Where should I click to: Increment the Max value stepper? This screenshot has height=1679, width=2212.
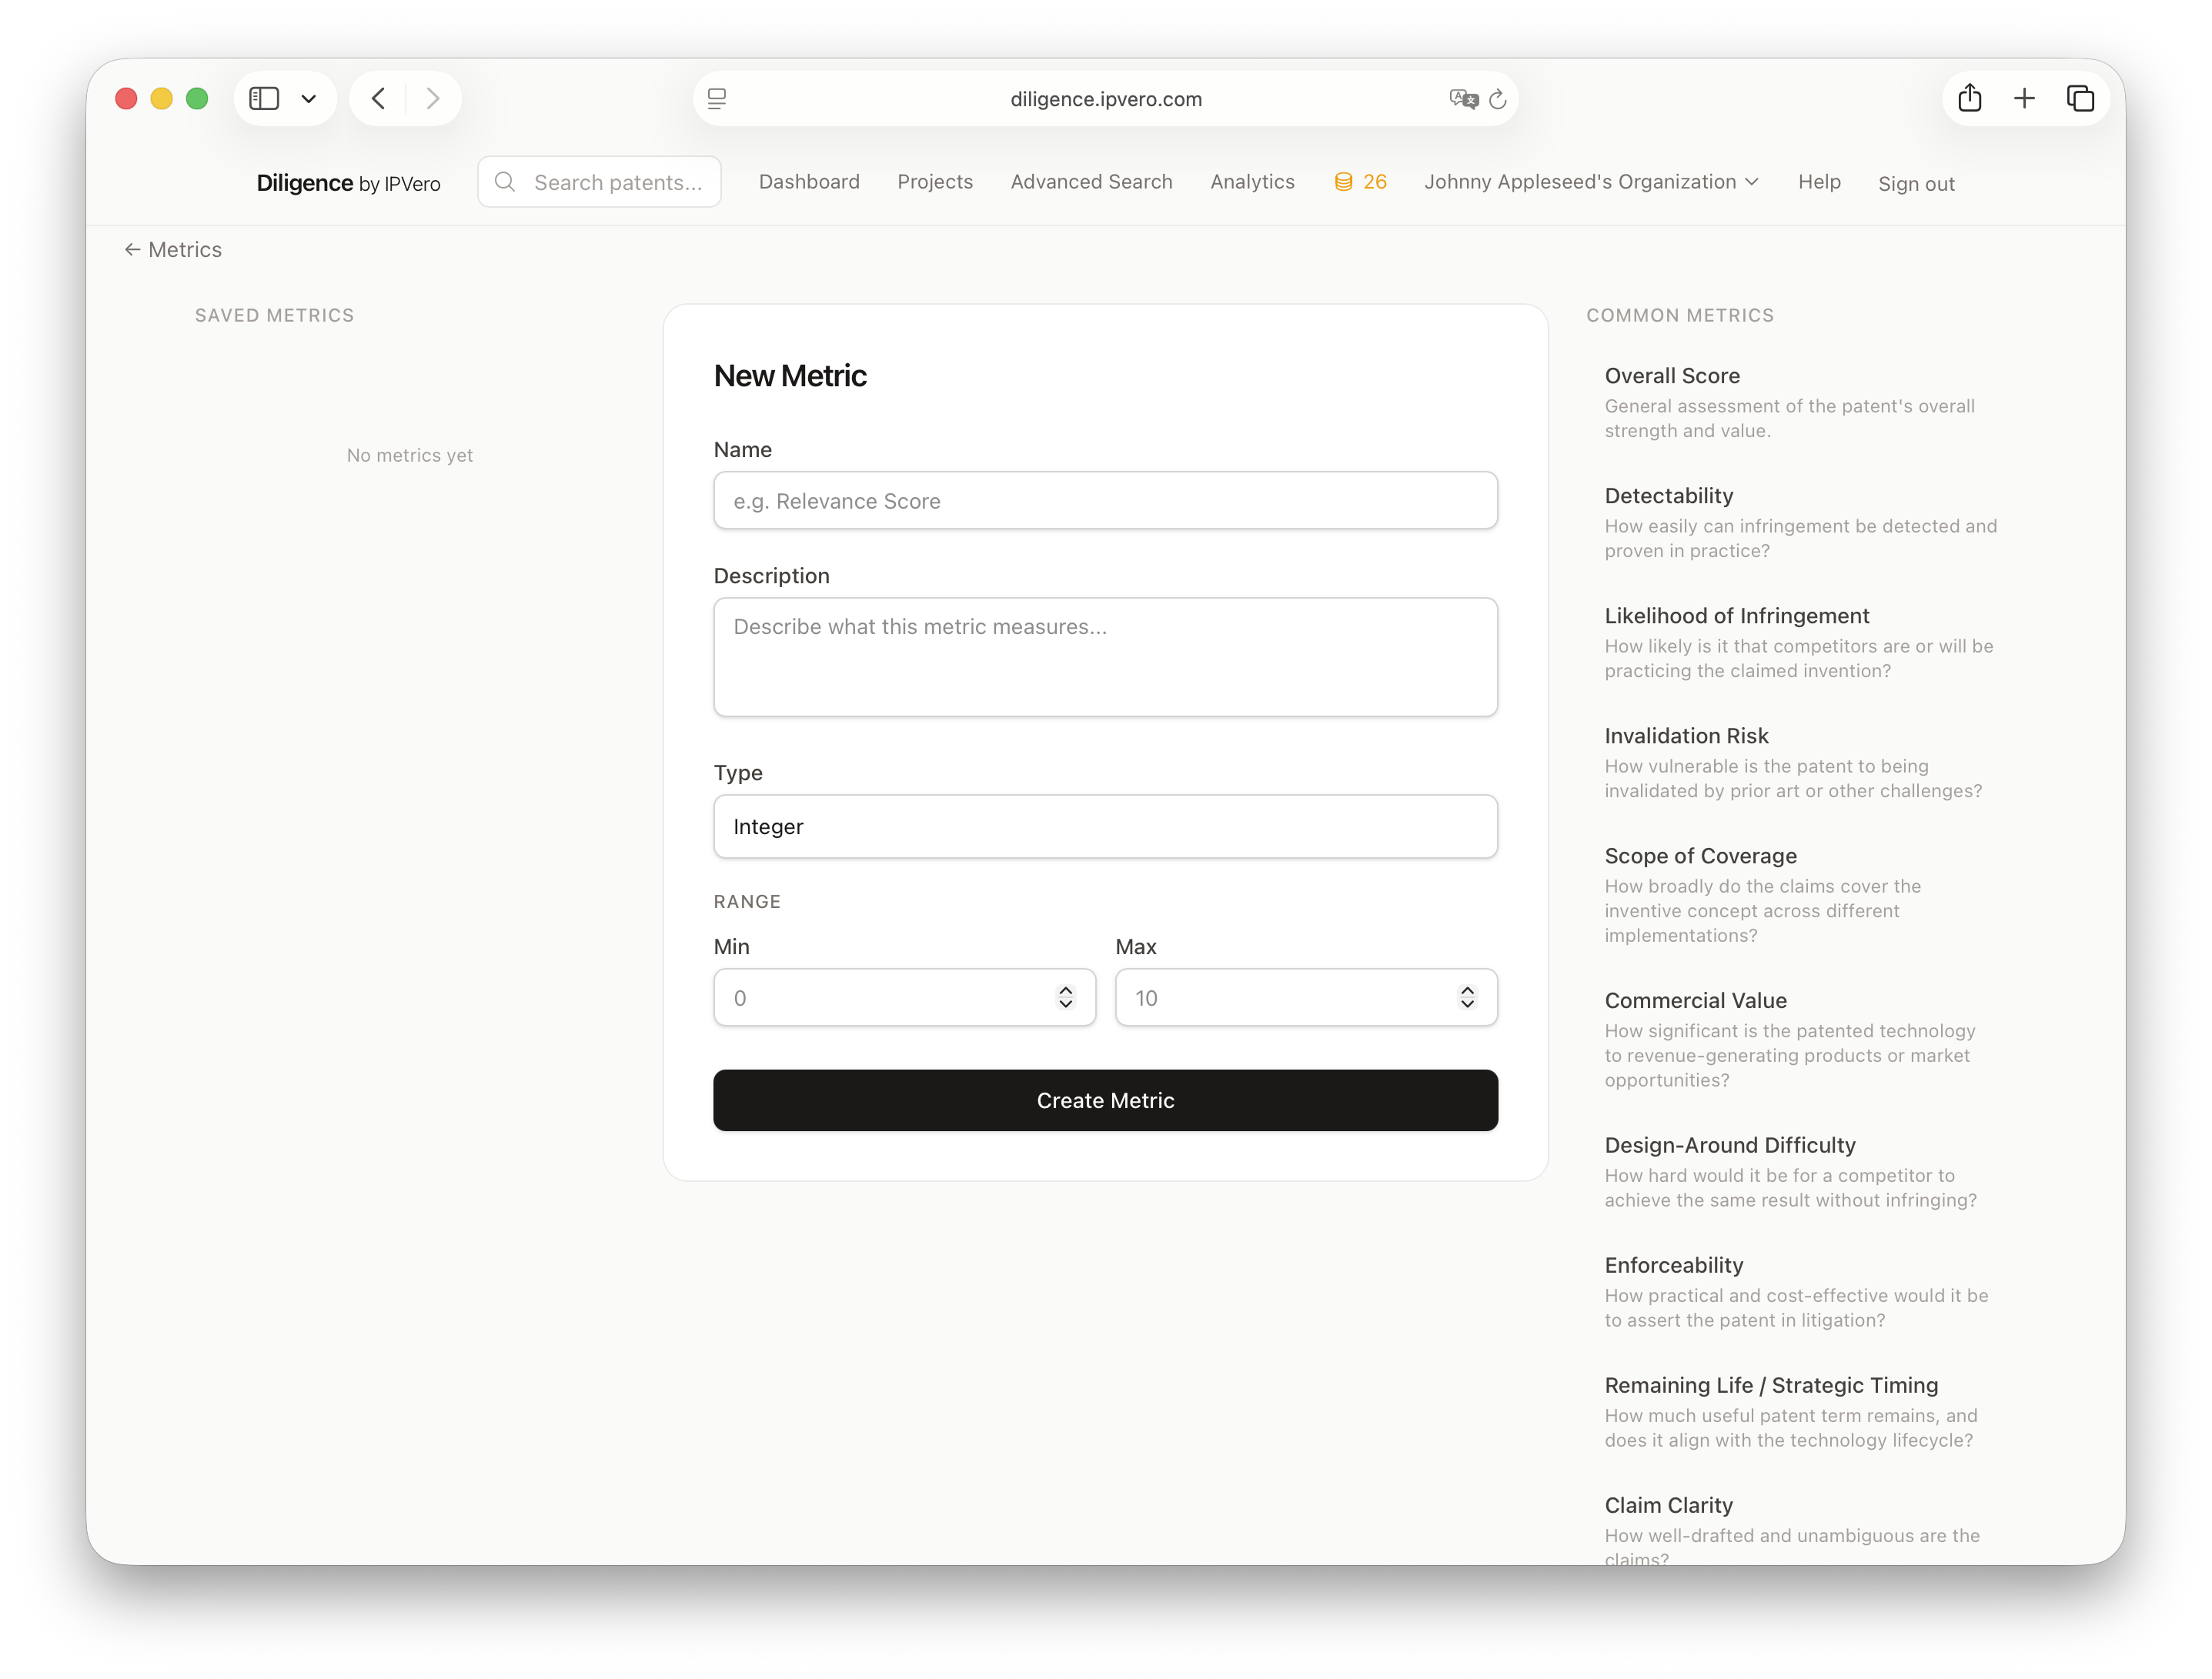pyautogui.click(x=1467, y=990)
